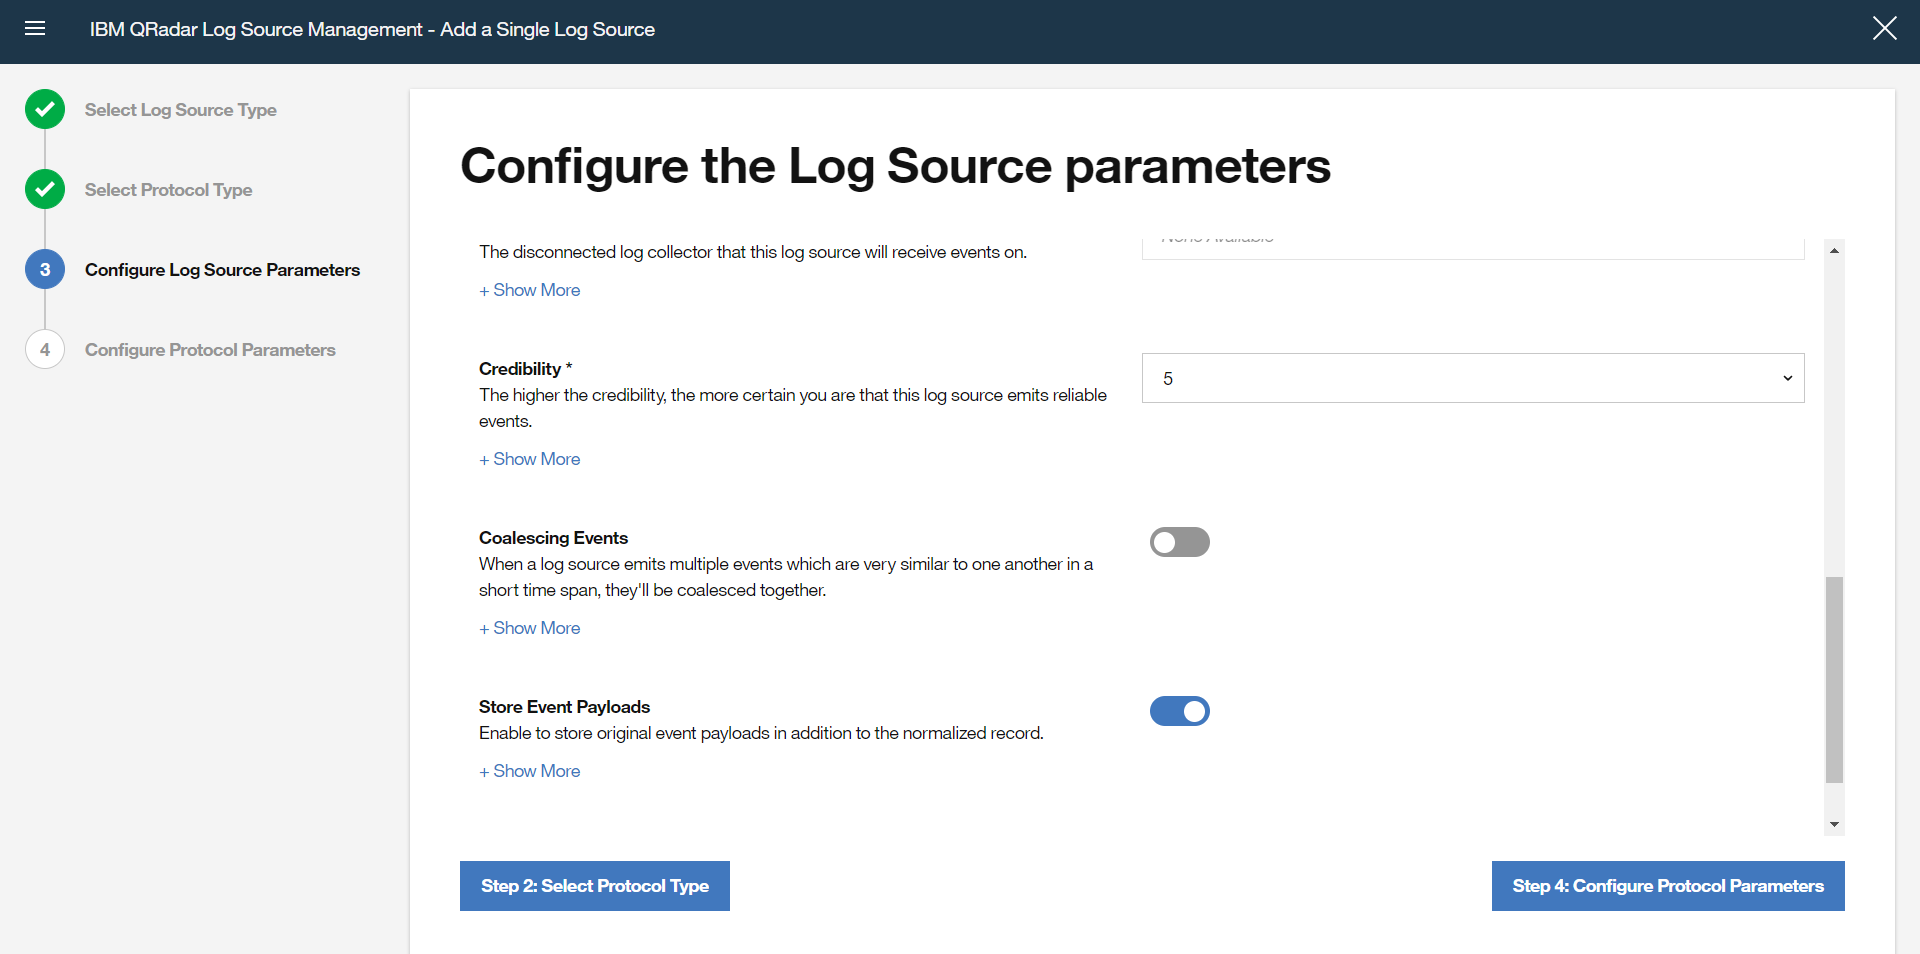Click the Configure the Log Source parameters heading
The image size is (1920, 954).
click(x=895, y=166)
